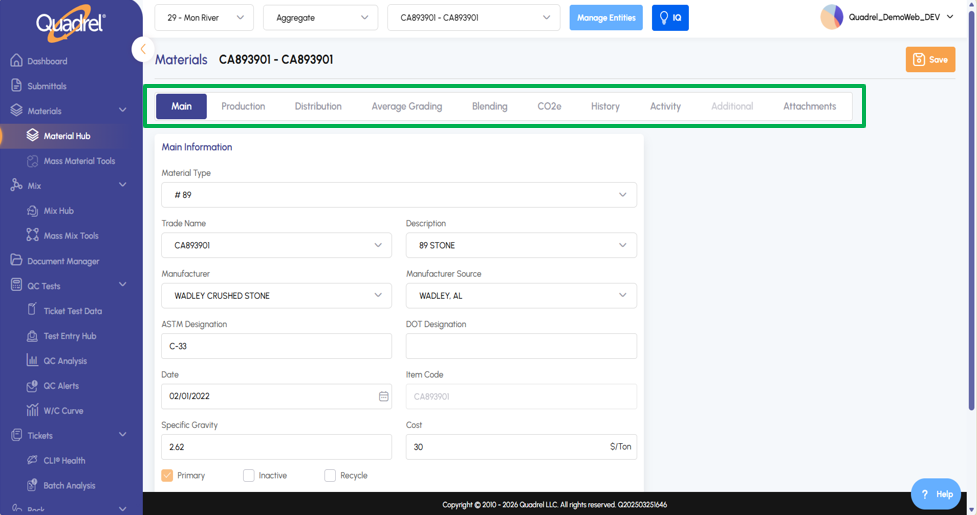Collapse the Materials sidebar section chevron
Image resolution: width=977 pixels, height=515 pixels.
point(123,110)
